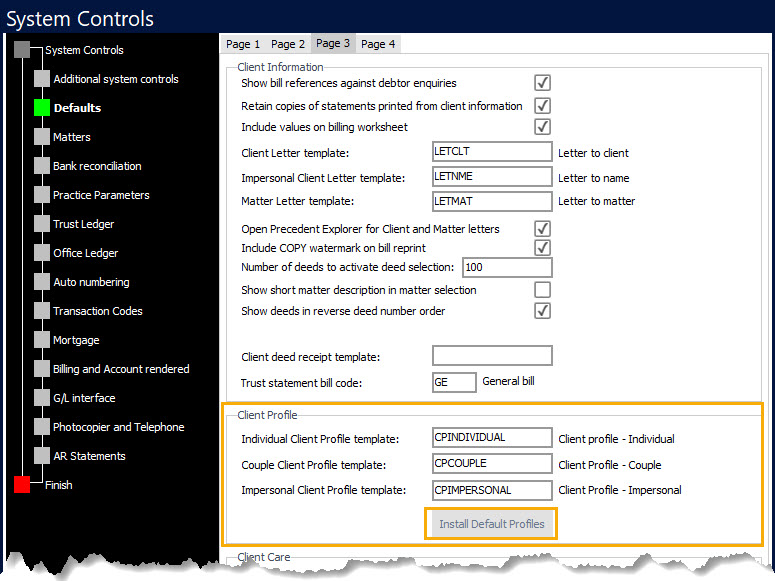This screenshot has width=775, height=581.
Task: Click the Client Letter template field
Action: [492, 151]
